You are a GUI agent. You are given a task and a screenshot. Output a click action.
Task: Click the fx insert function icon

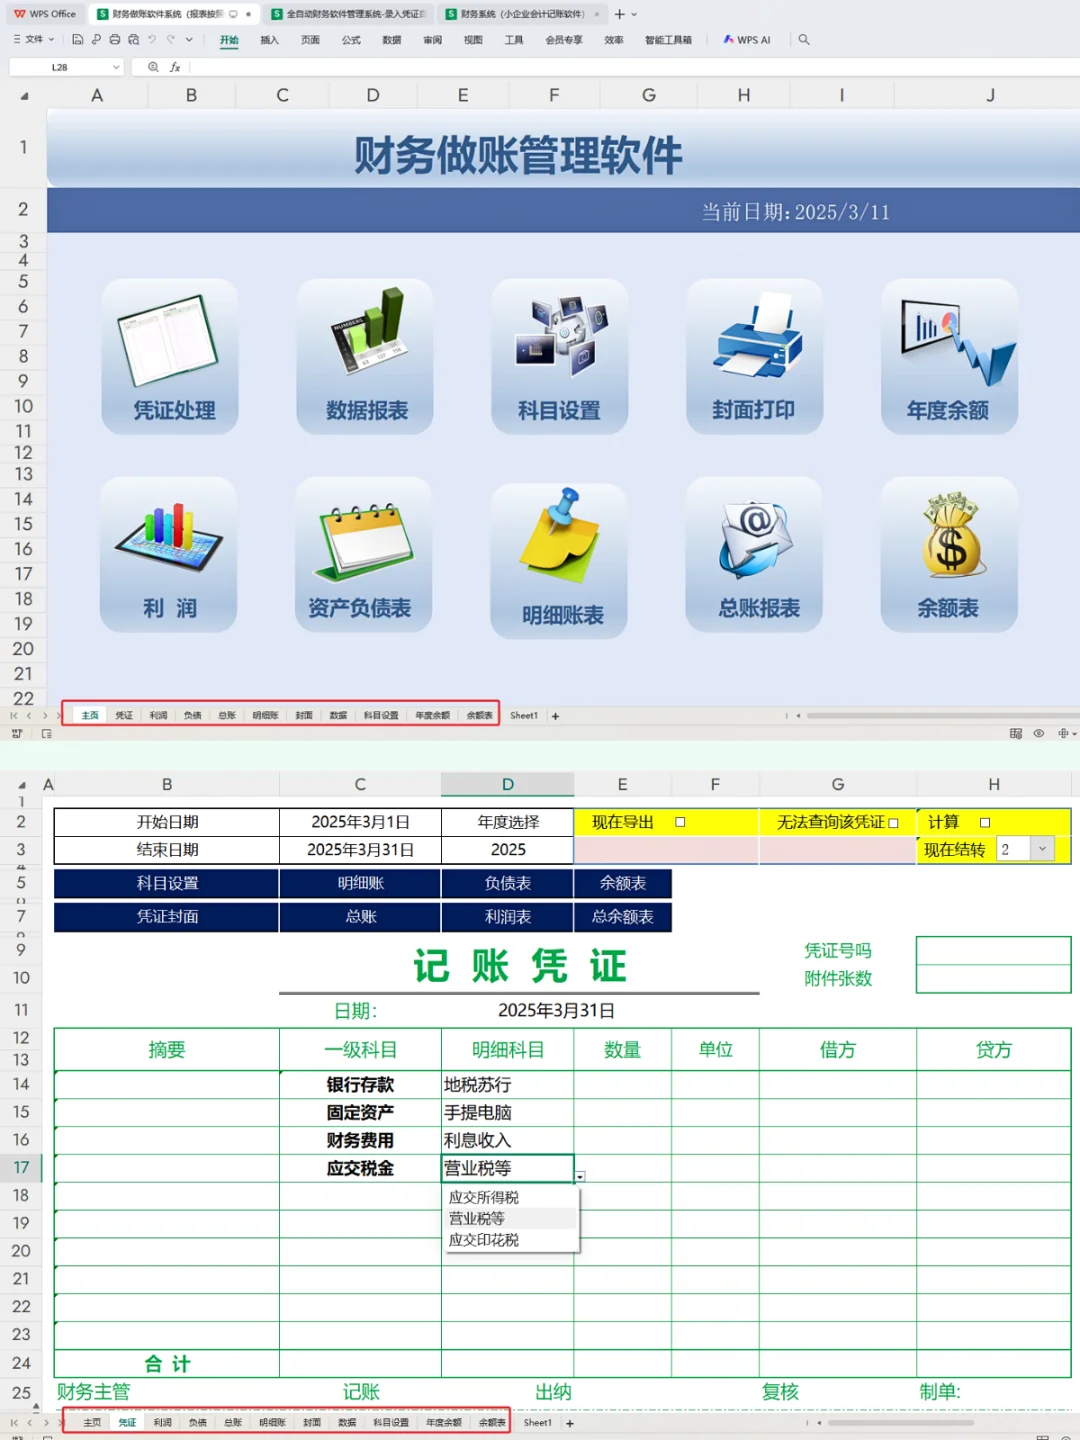click(175, 67)
